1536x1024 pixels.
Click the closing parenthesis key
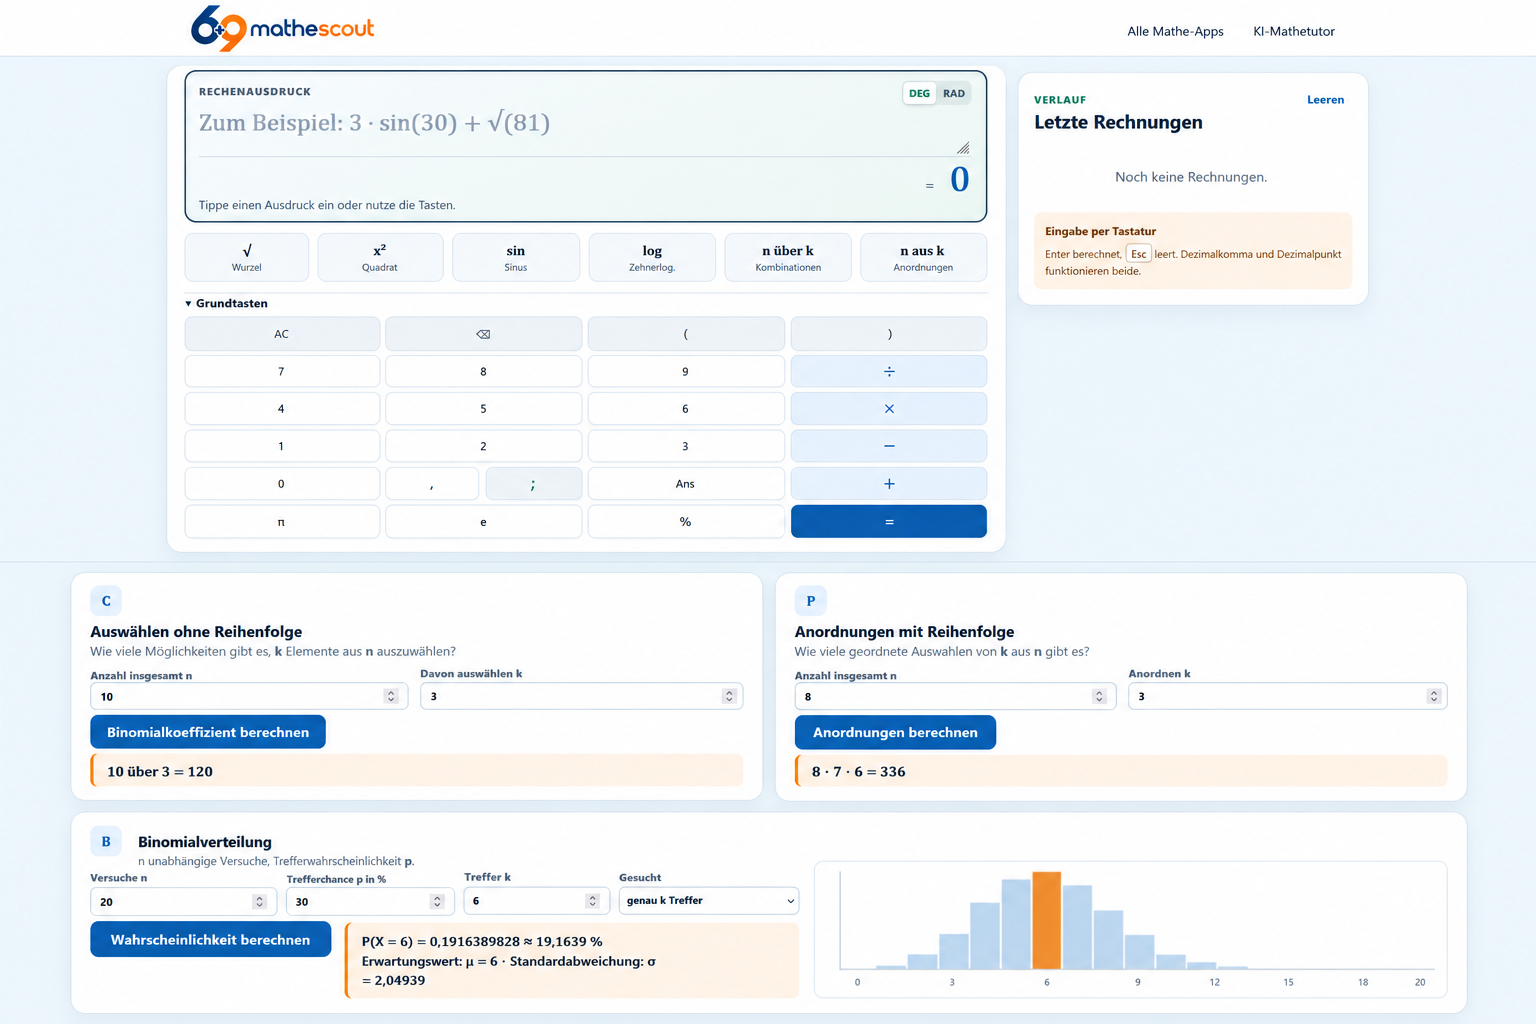pyautogui.click(x=889, y=334)
